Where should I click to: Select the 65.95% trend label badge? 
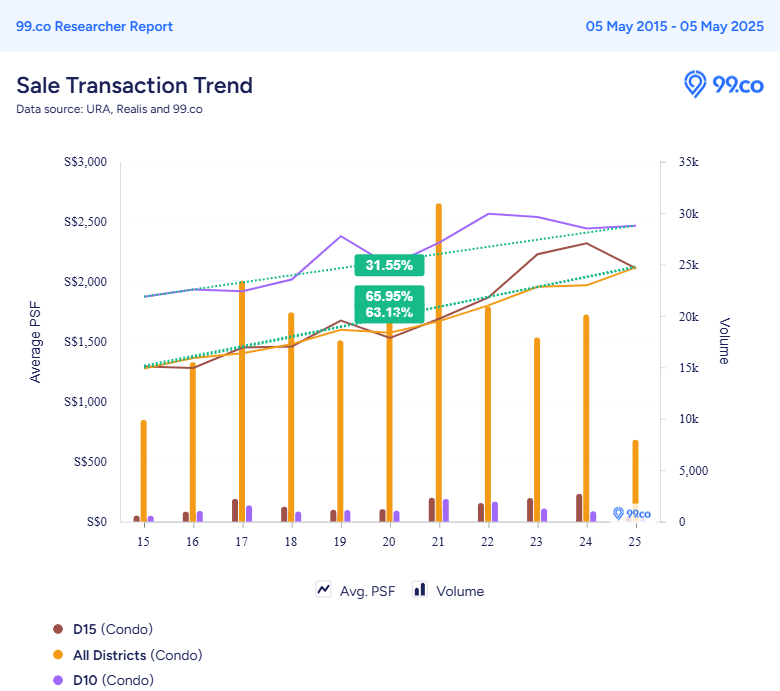pyautogui.click(x=390, y=296)
